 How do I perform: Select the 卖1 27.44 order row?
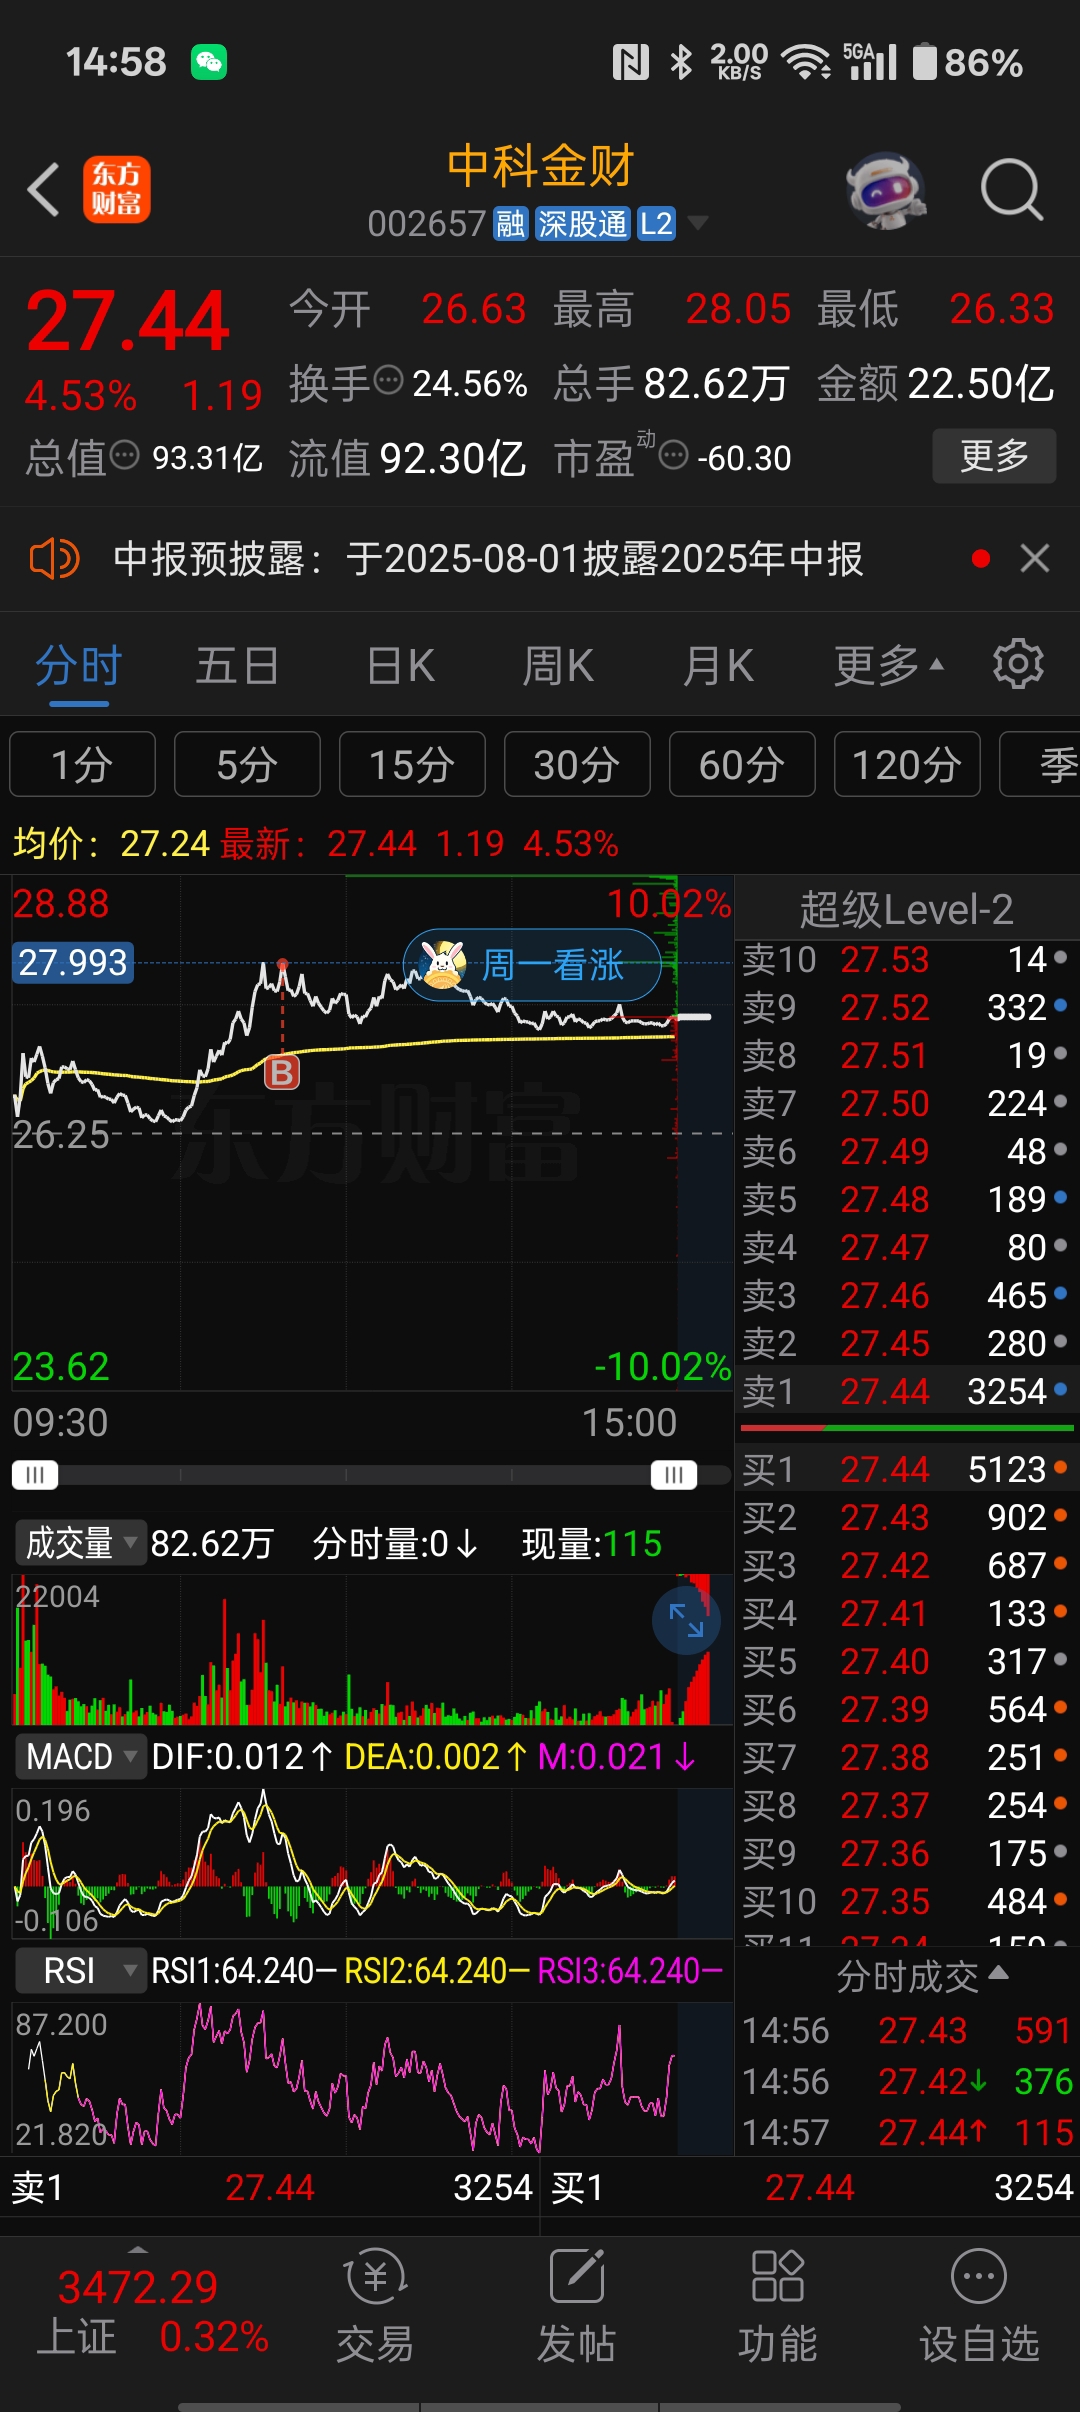(905, 1391)
